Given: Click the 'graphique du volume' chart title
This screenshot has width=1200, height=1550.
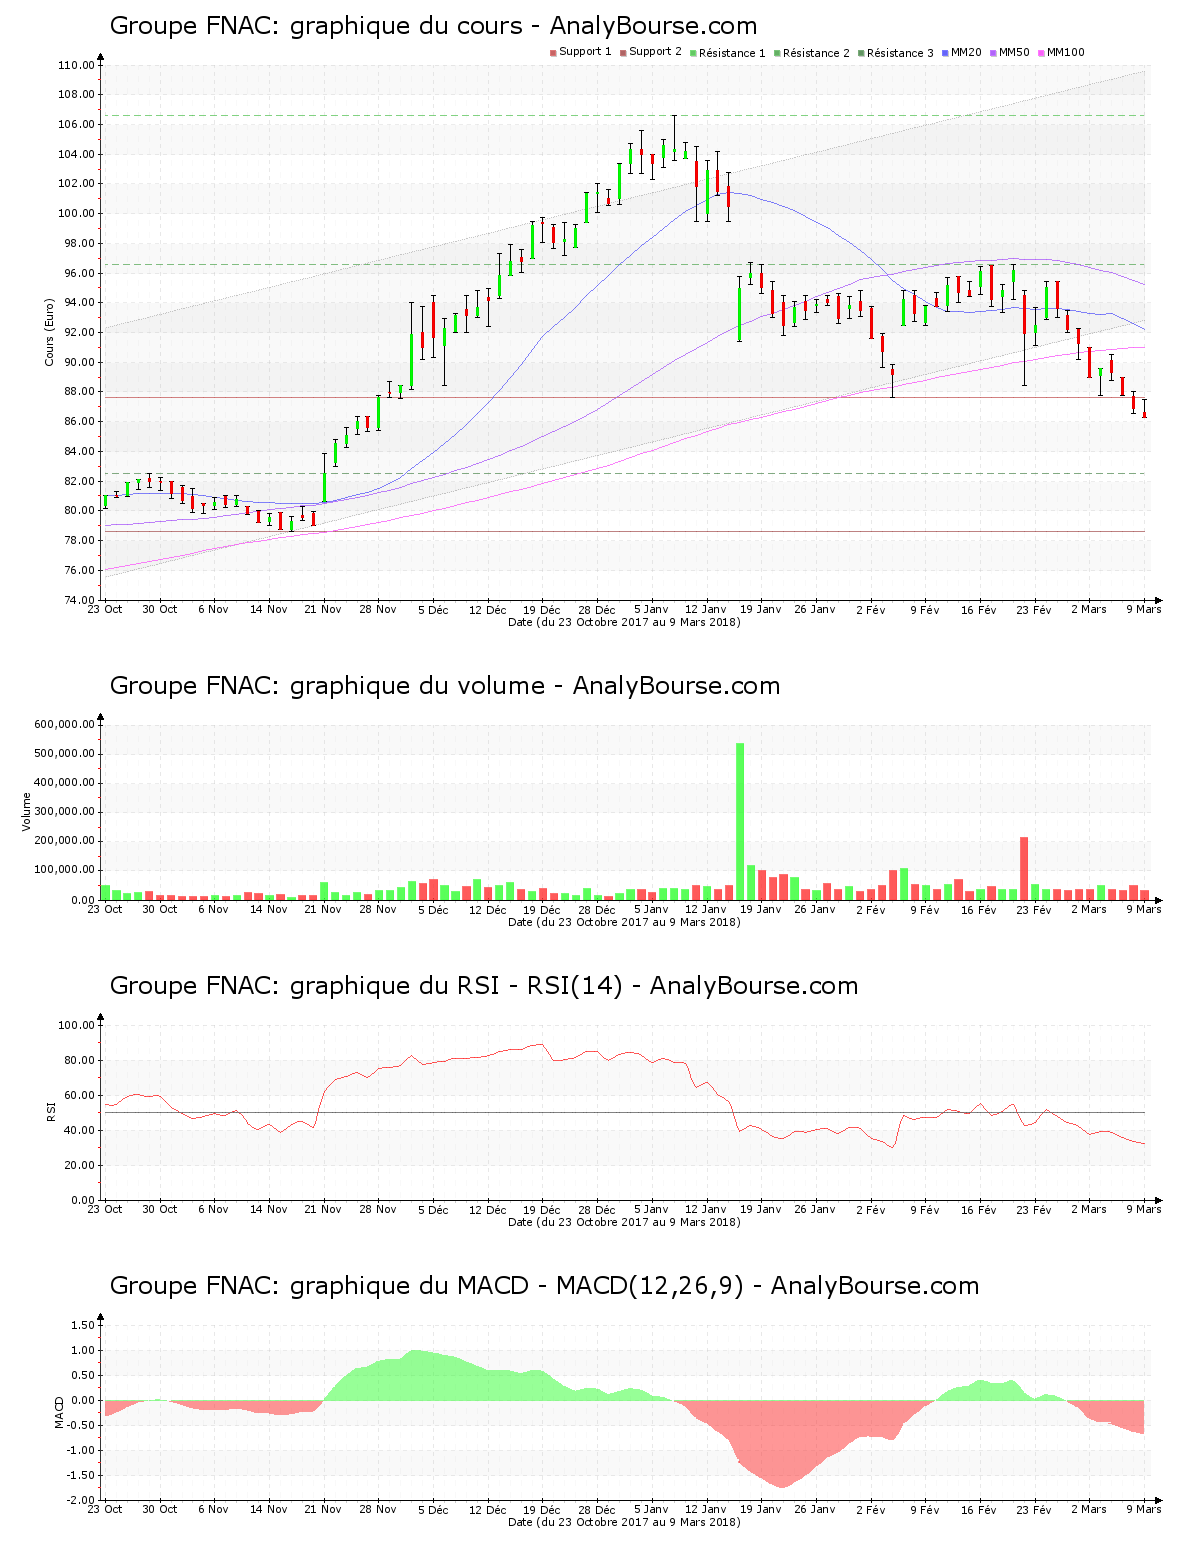Looking at the screenshot, I should tap(445, 686).
